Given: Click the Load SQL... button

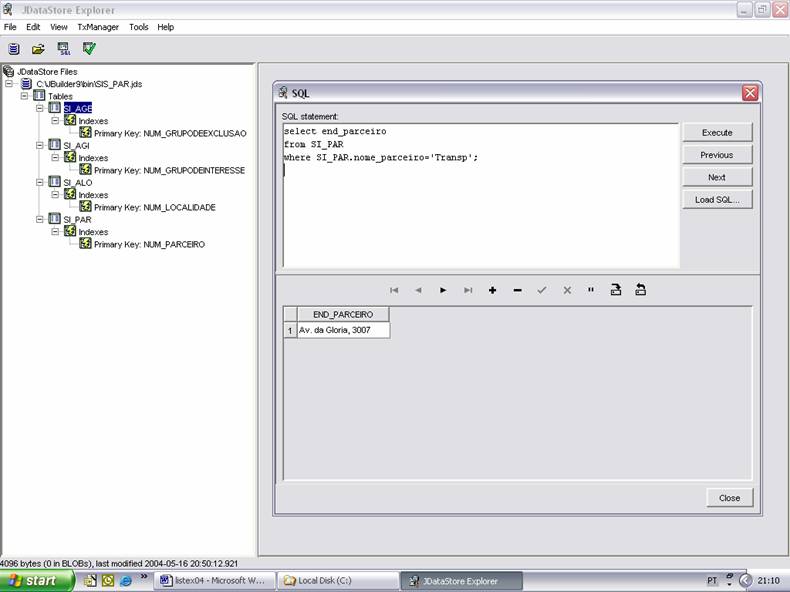Looking at the screenshot, I should (717, 200).
